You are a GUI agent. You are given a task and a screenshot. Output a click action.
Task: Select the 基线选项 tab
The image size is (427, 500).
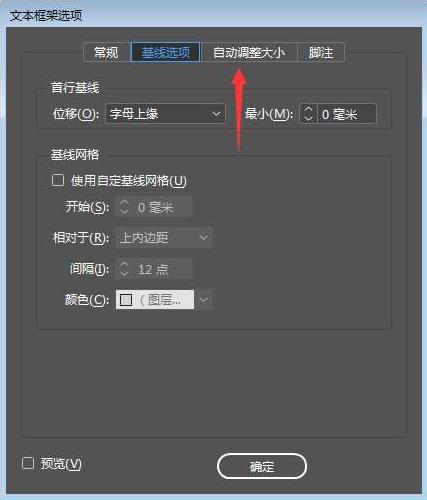point(166,52)
